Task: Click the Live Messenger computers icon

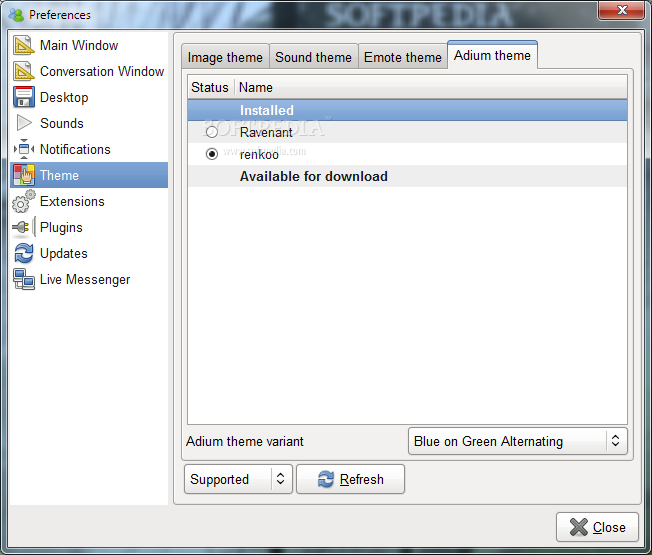Action: [x=24, y=279]
